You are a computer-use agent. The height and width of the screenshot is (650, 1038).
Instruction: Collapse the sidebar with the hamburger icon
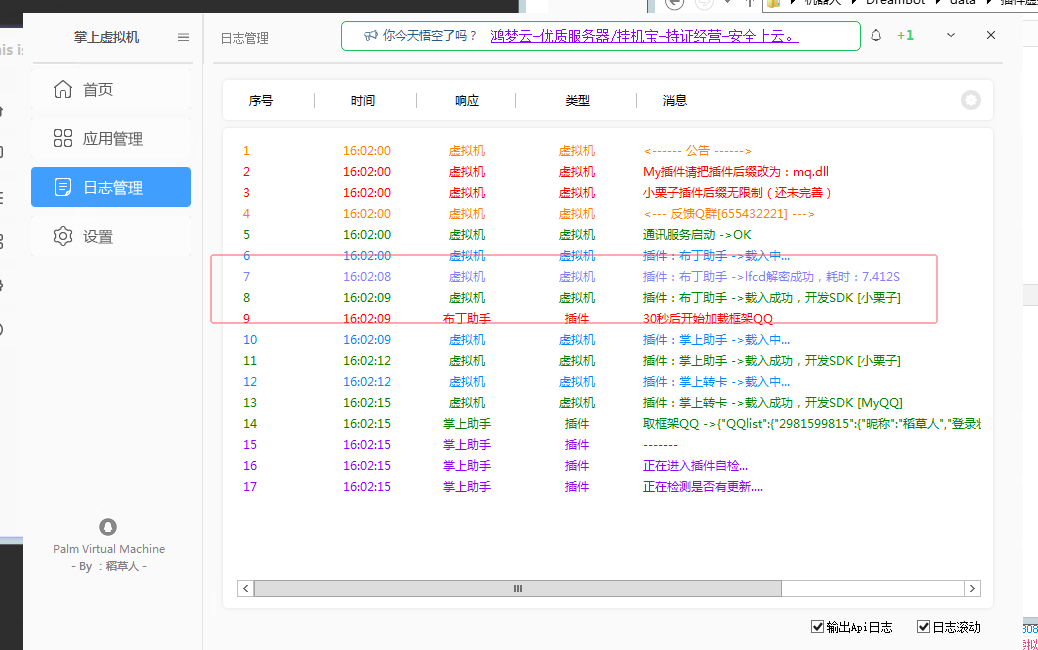coord(183,37)
